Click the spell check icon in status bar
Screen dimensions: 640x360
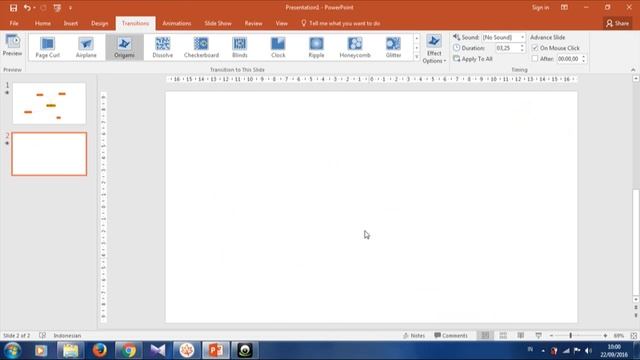[42, 336]
